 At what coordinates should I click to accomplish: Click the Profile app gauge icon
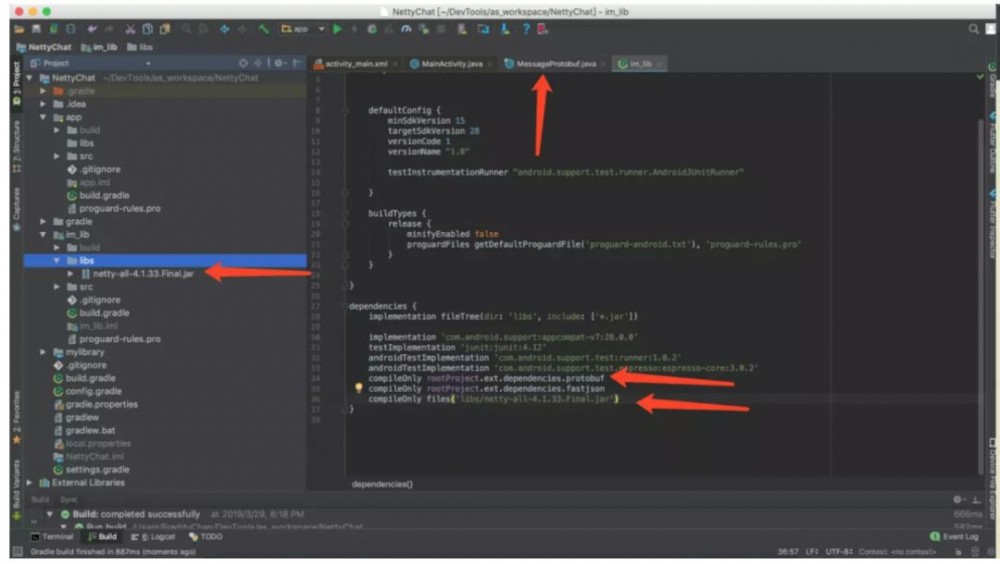(x=406, y=29)
